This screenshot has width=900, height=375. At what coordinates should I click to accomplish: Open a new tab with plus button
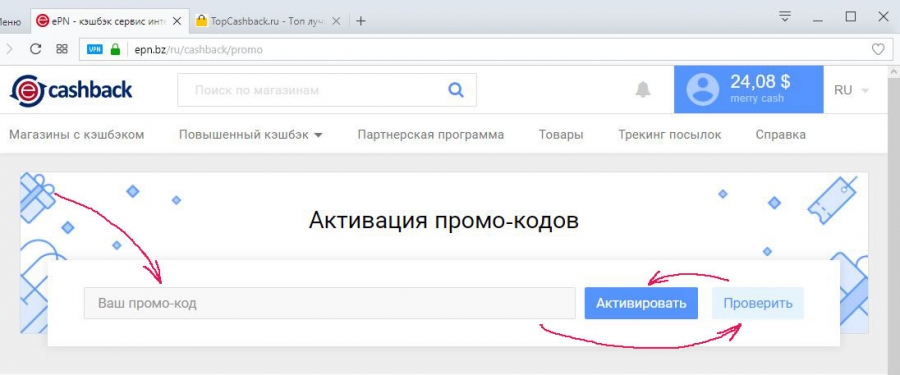(x=360, y=21)
